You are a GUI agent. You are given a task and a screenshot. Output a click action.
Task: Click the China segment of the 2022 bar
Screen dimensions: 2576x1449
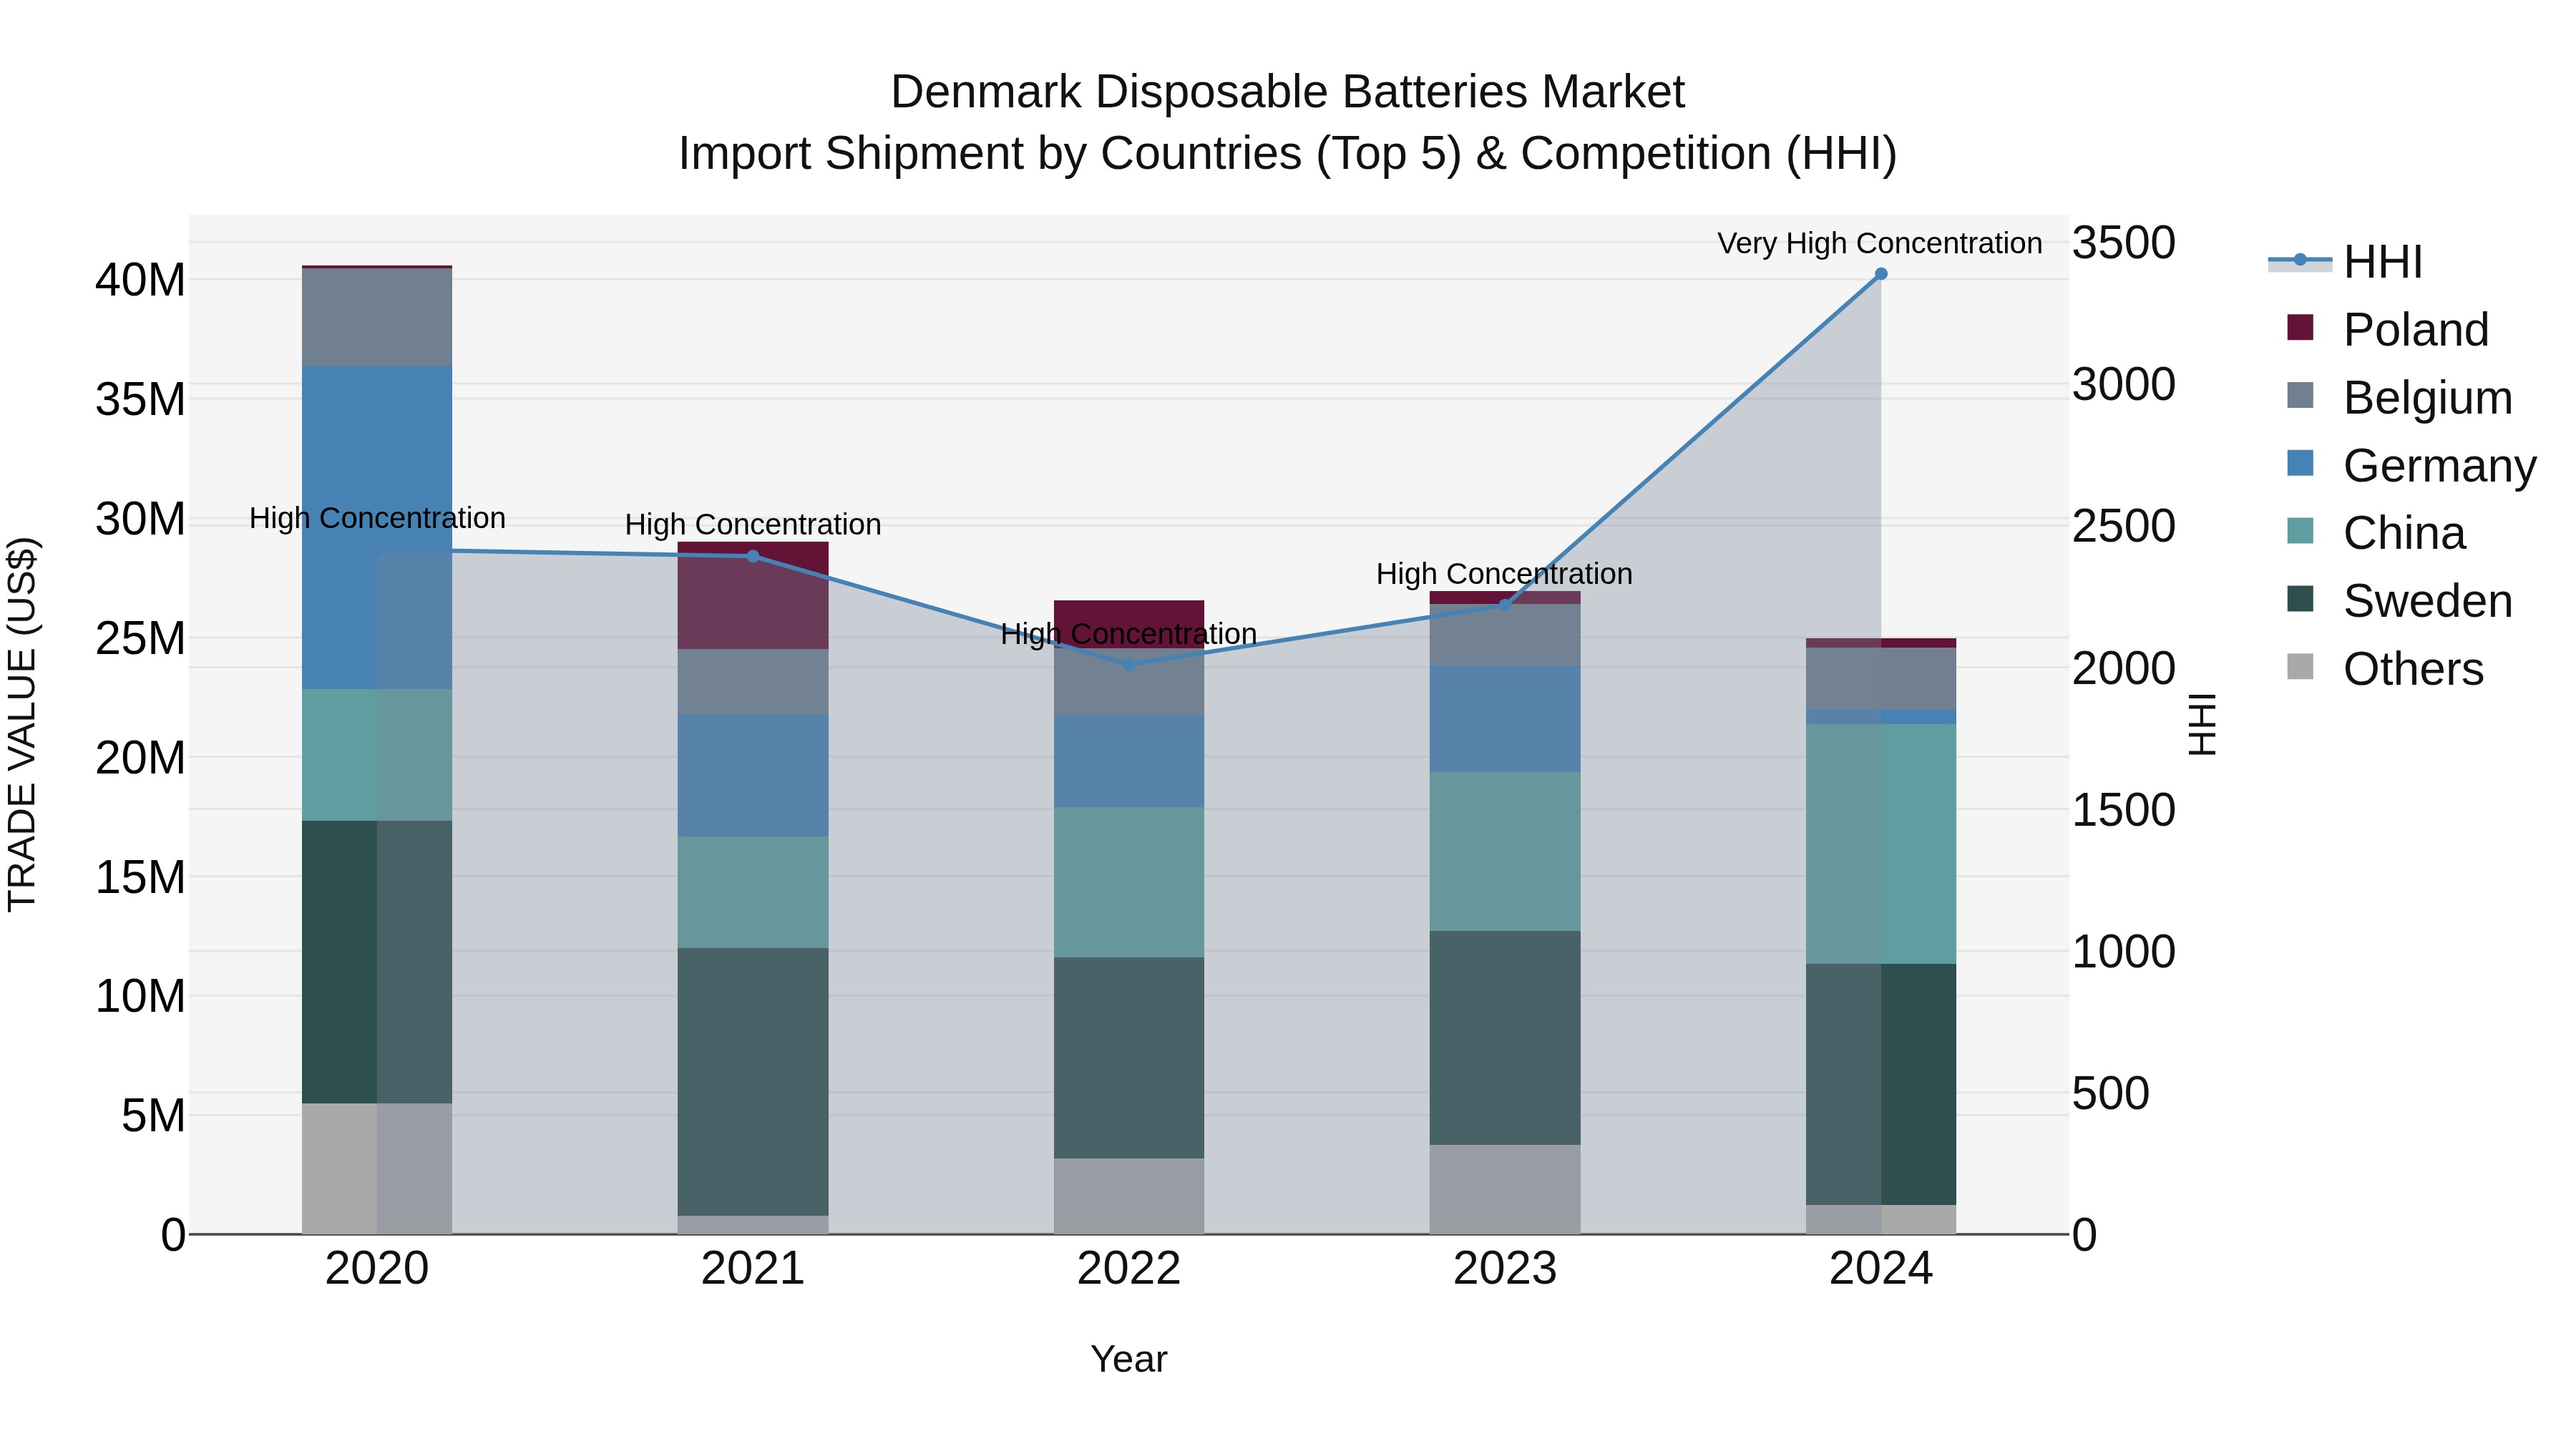[x=1129, y=882]
